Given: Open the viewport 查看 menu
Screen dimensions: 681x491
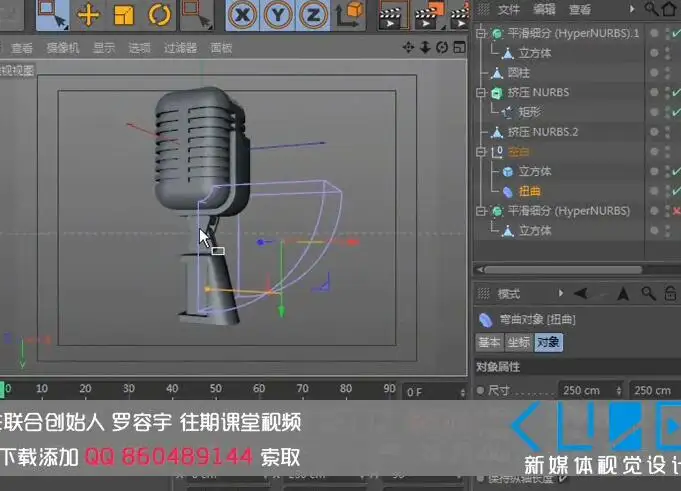Looking at the screenshot, I should coord(22,48).
